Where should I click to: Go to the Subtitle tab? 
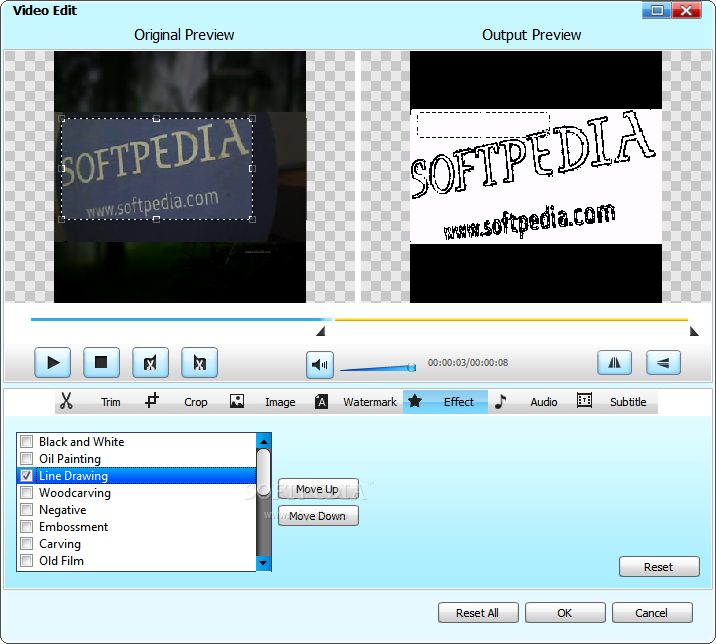[x=628, y=402]
